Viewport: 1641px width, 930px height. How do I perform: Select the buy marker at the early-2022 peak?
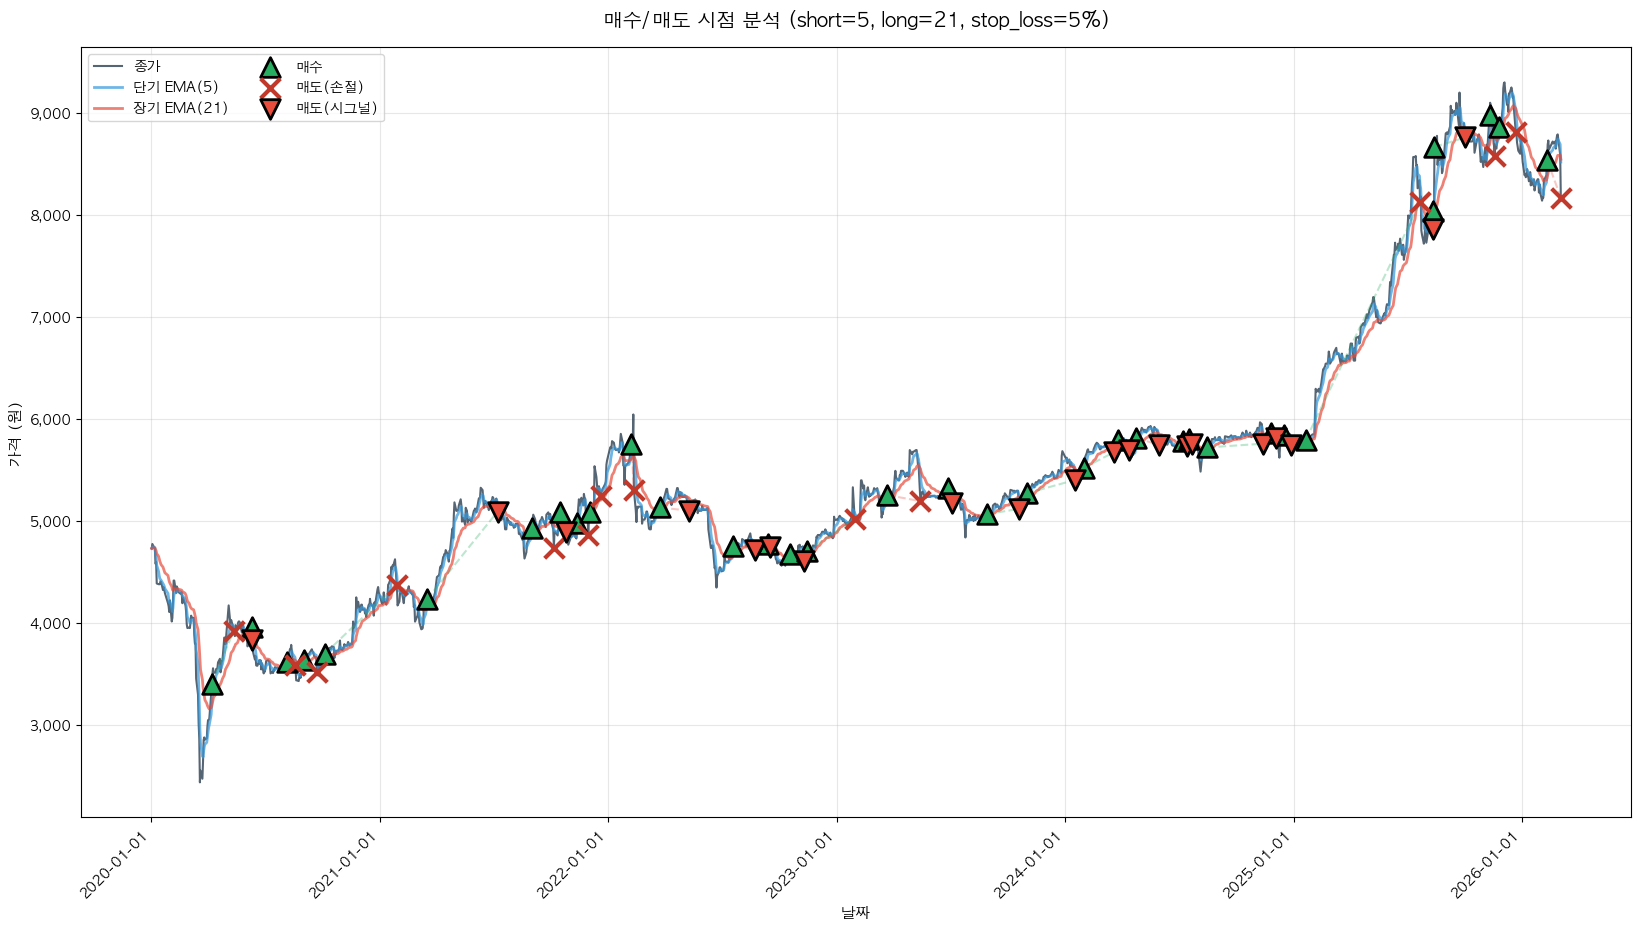(631, 445)
